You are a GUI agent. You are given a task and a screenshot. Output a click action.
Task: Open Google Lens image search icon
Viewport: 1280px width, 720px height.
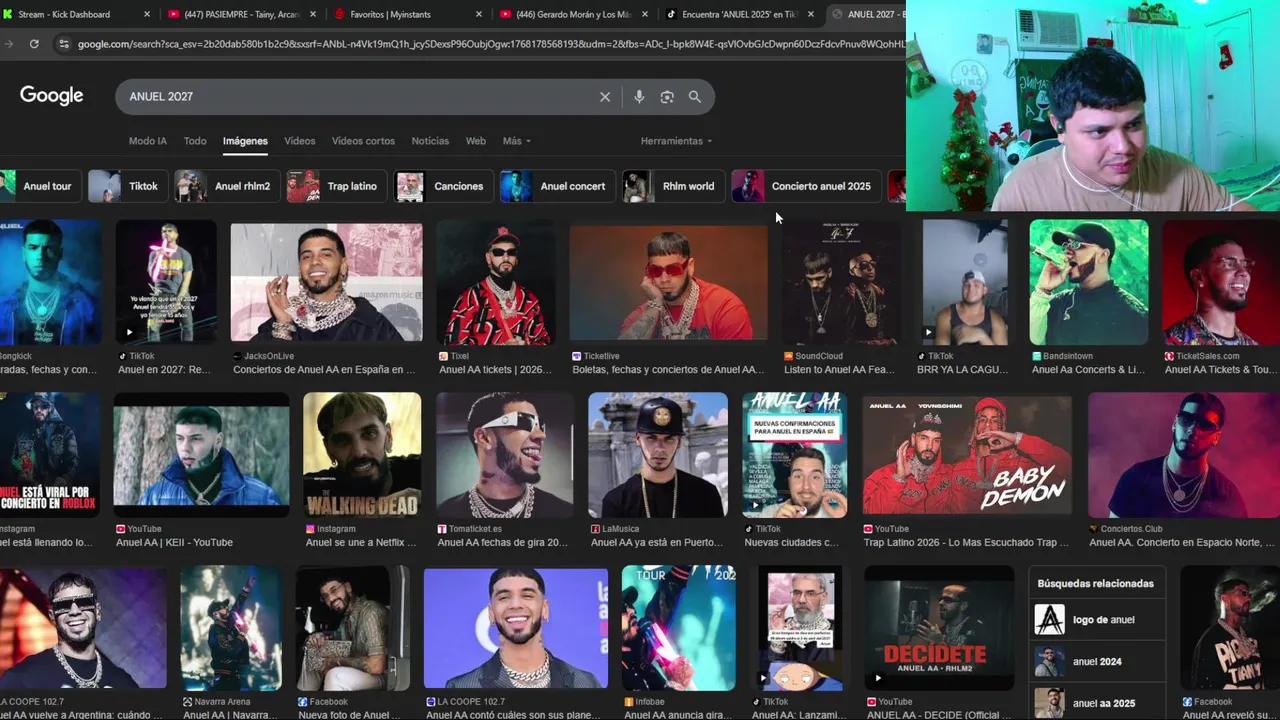click(667, 97)
